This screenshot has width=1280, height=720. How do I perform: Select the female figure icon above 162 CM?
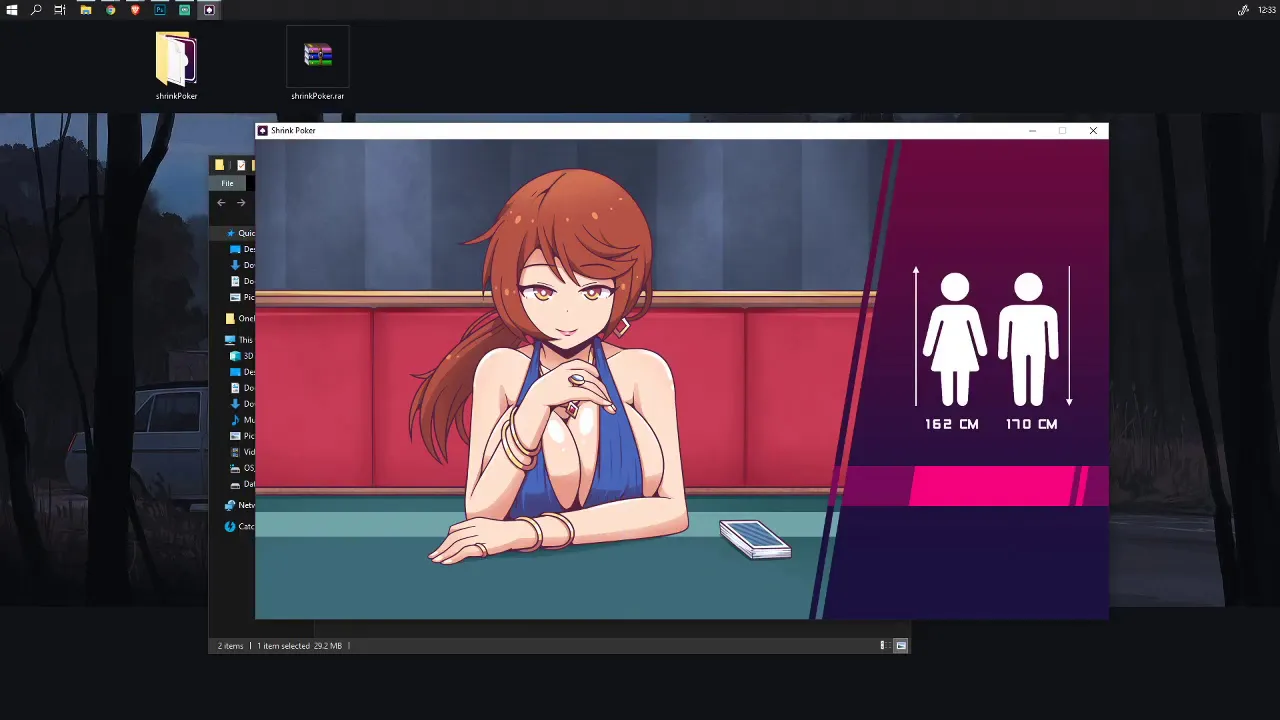point(955,338)
